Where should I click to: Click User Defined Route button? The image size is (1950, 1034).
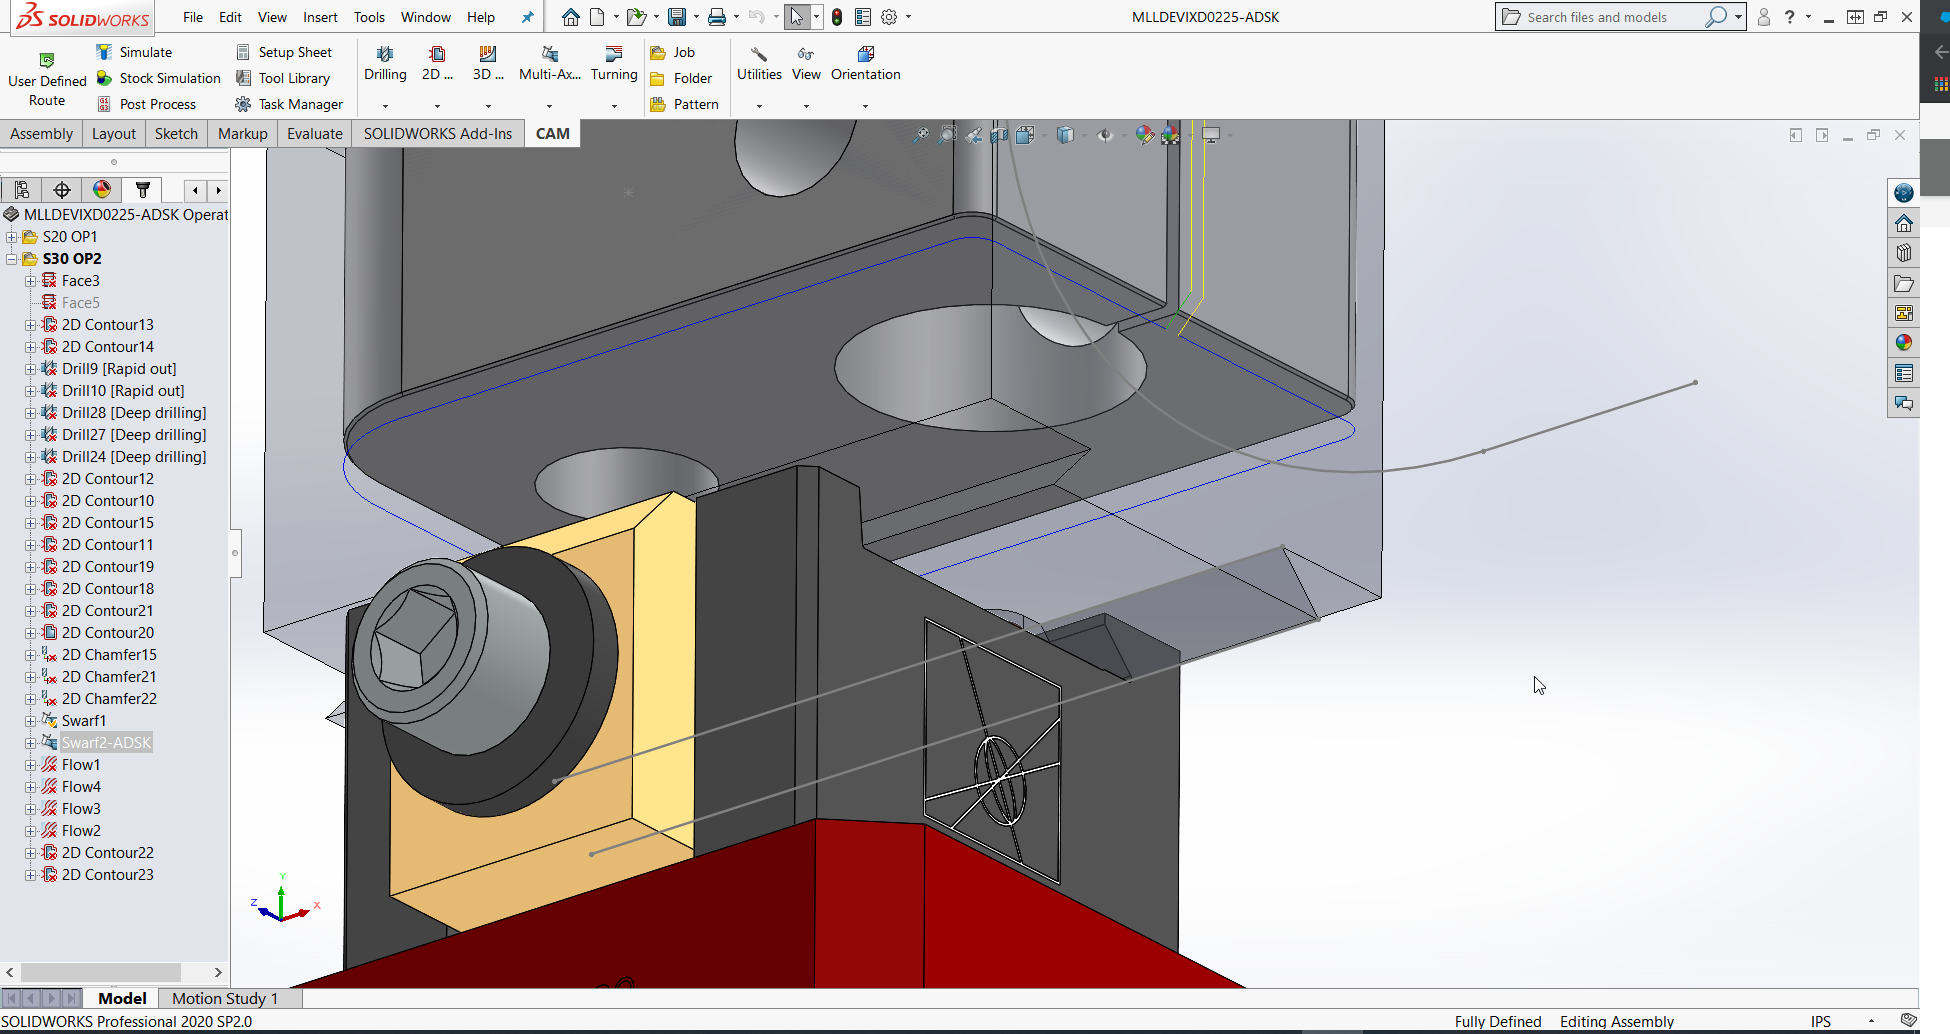pyautogui.click(x=47, y=80)
